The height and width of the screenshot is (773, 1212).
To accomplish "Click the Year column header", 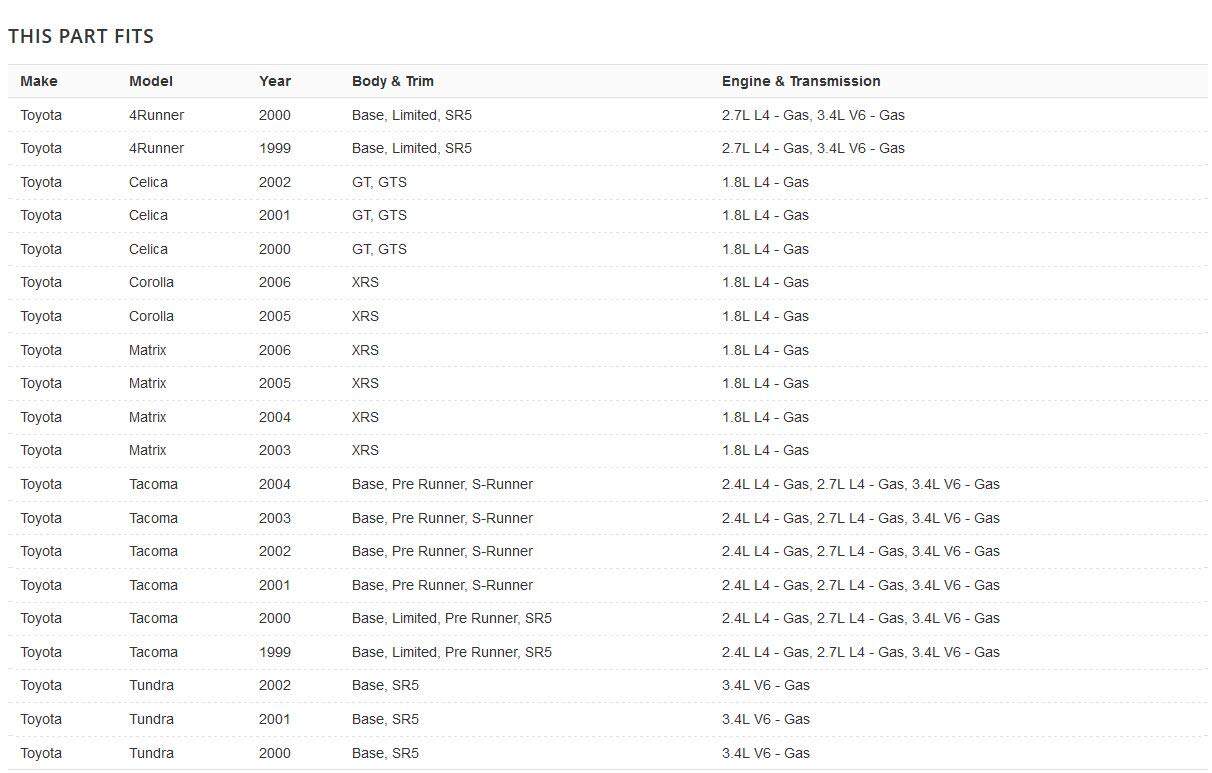I will (x=275, y=81).
